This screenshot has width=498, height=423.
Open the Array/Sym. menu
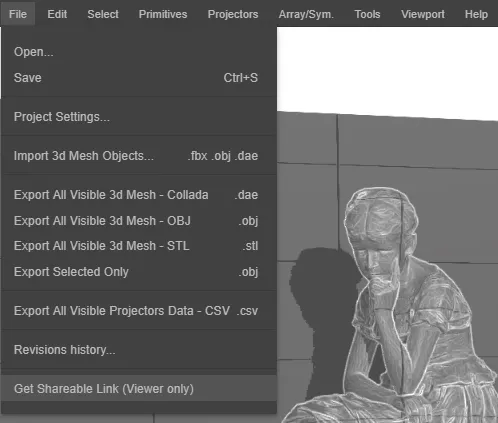306,14
